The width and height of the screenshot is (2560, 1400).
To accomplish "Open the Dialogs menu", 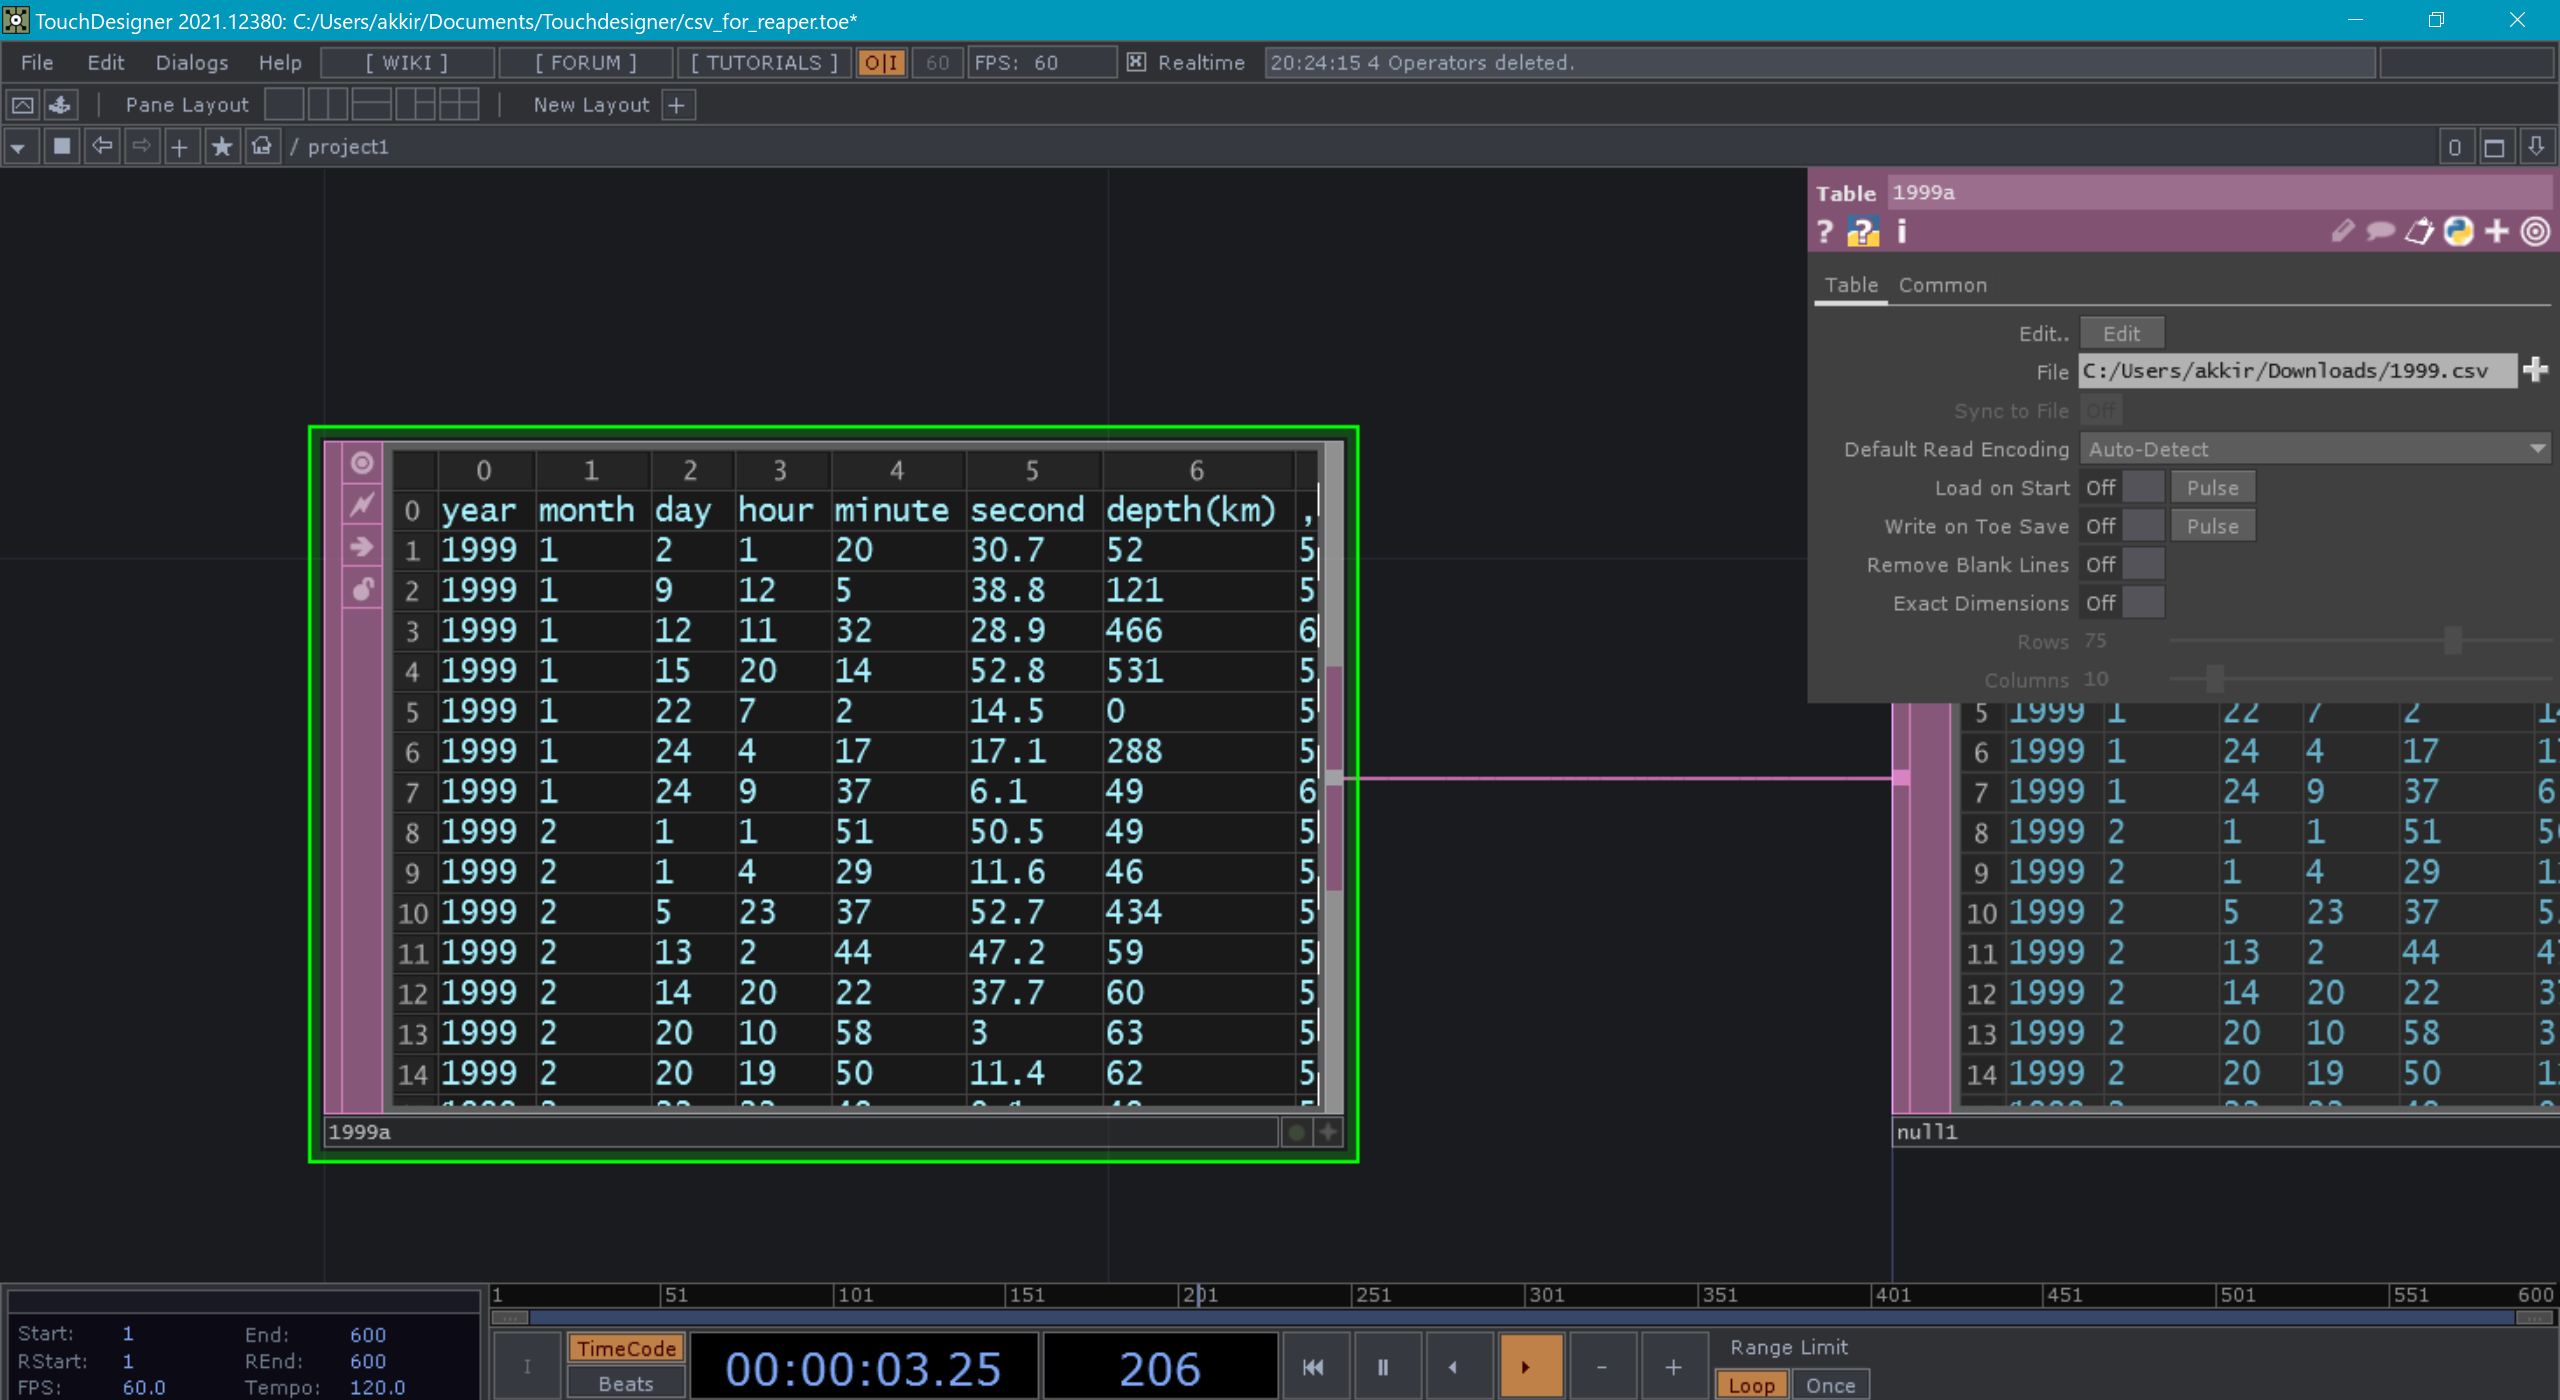I will coord(191,62).
